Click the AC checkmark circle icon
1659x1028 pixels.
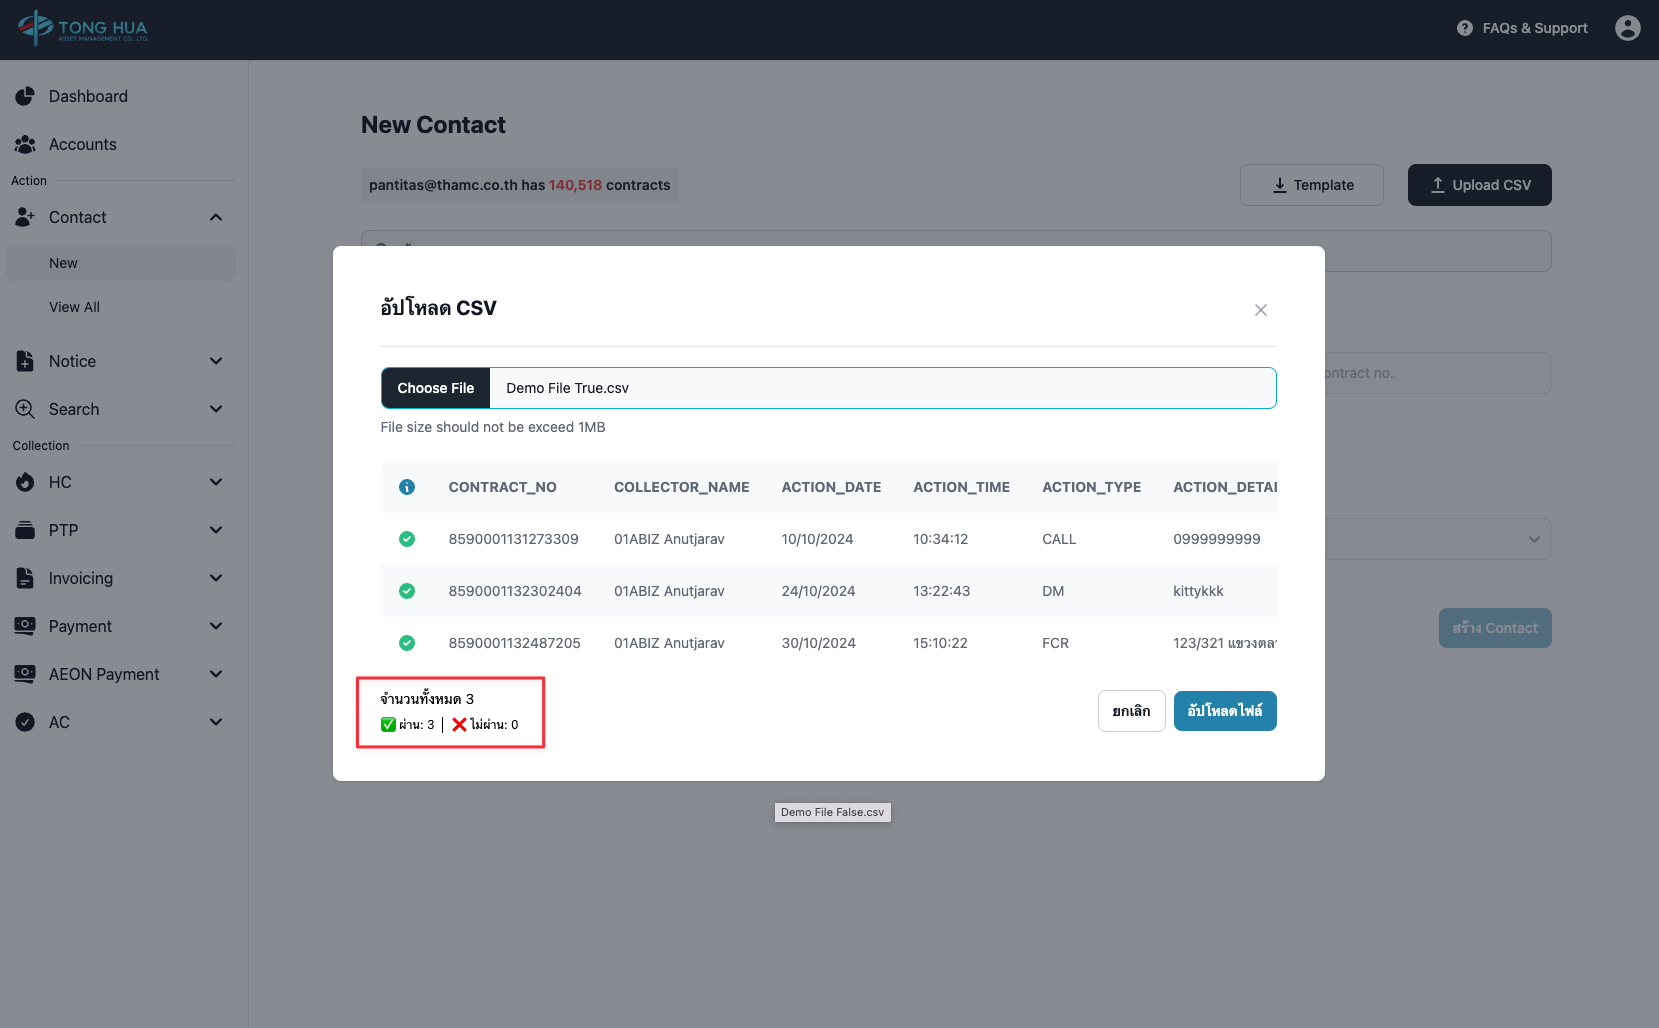coord(25,722)
